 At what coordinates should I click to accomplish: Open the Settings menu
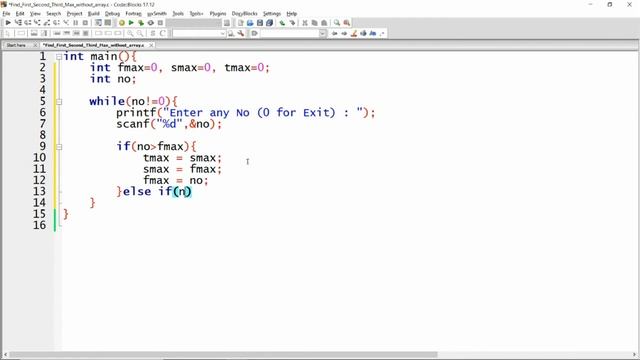(x=272, y=13)
